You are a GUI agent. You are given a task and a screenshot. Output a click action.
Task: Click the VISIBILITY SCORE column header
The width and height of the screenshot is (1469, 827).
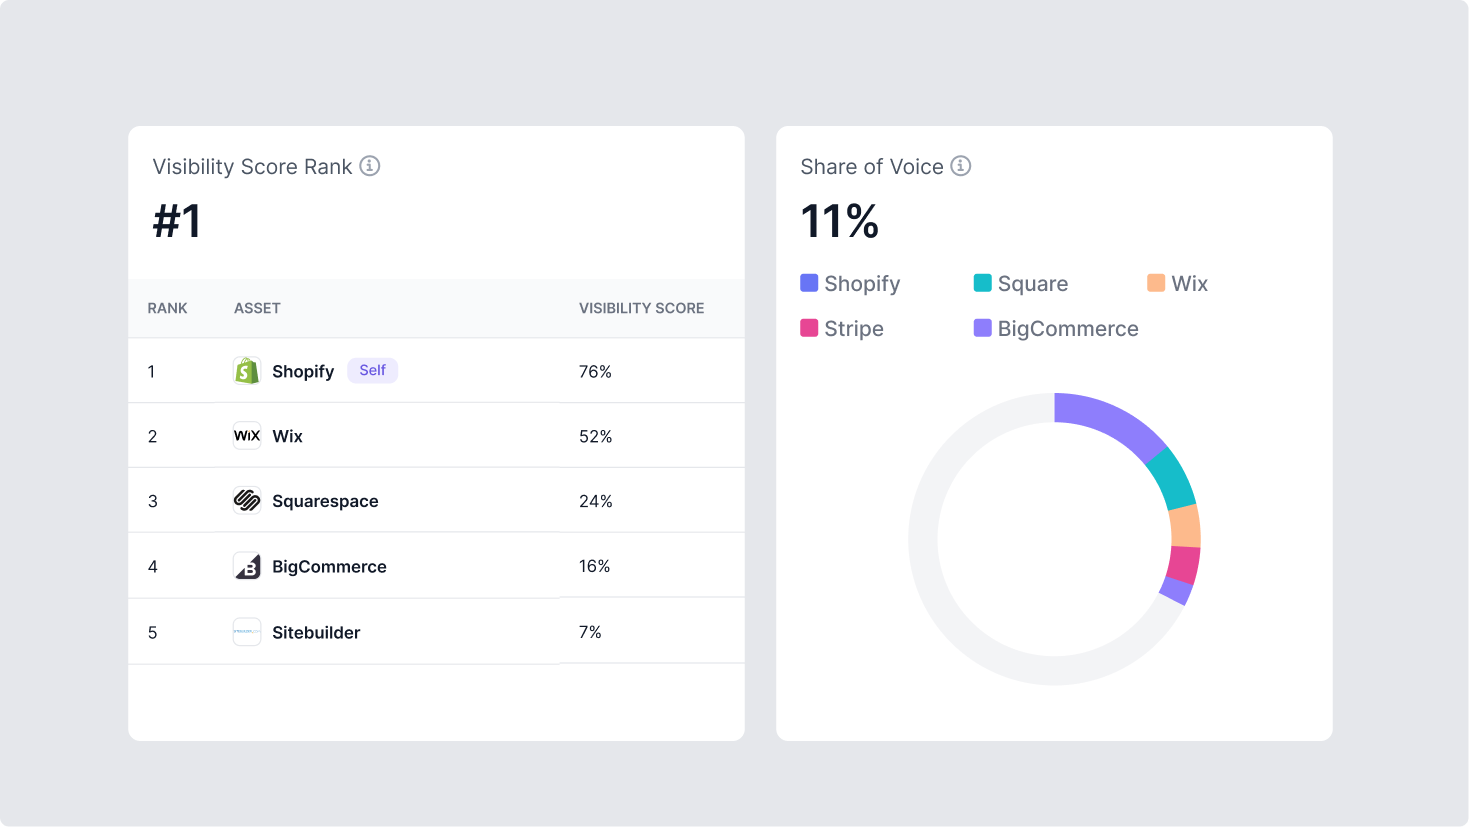[641, 308]
